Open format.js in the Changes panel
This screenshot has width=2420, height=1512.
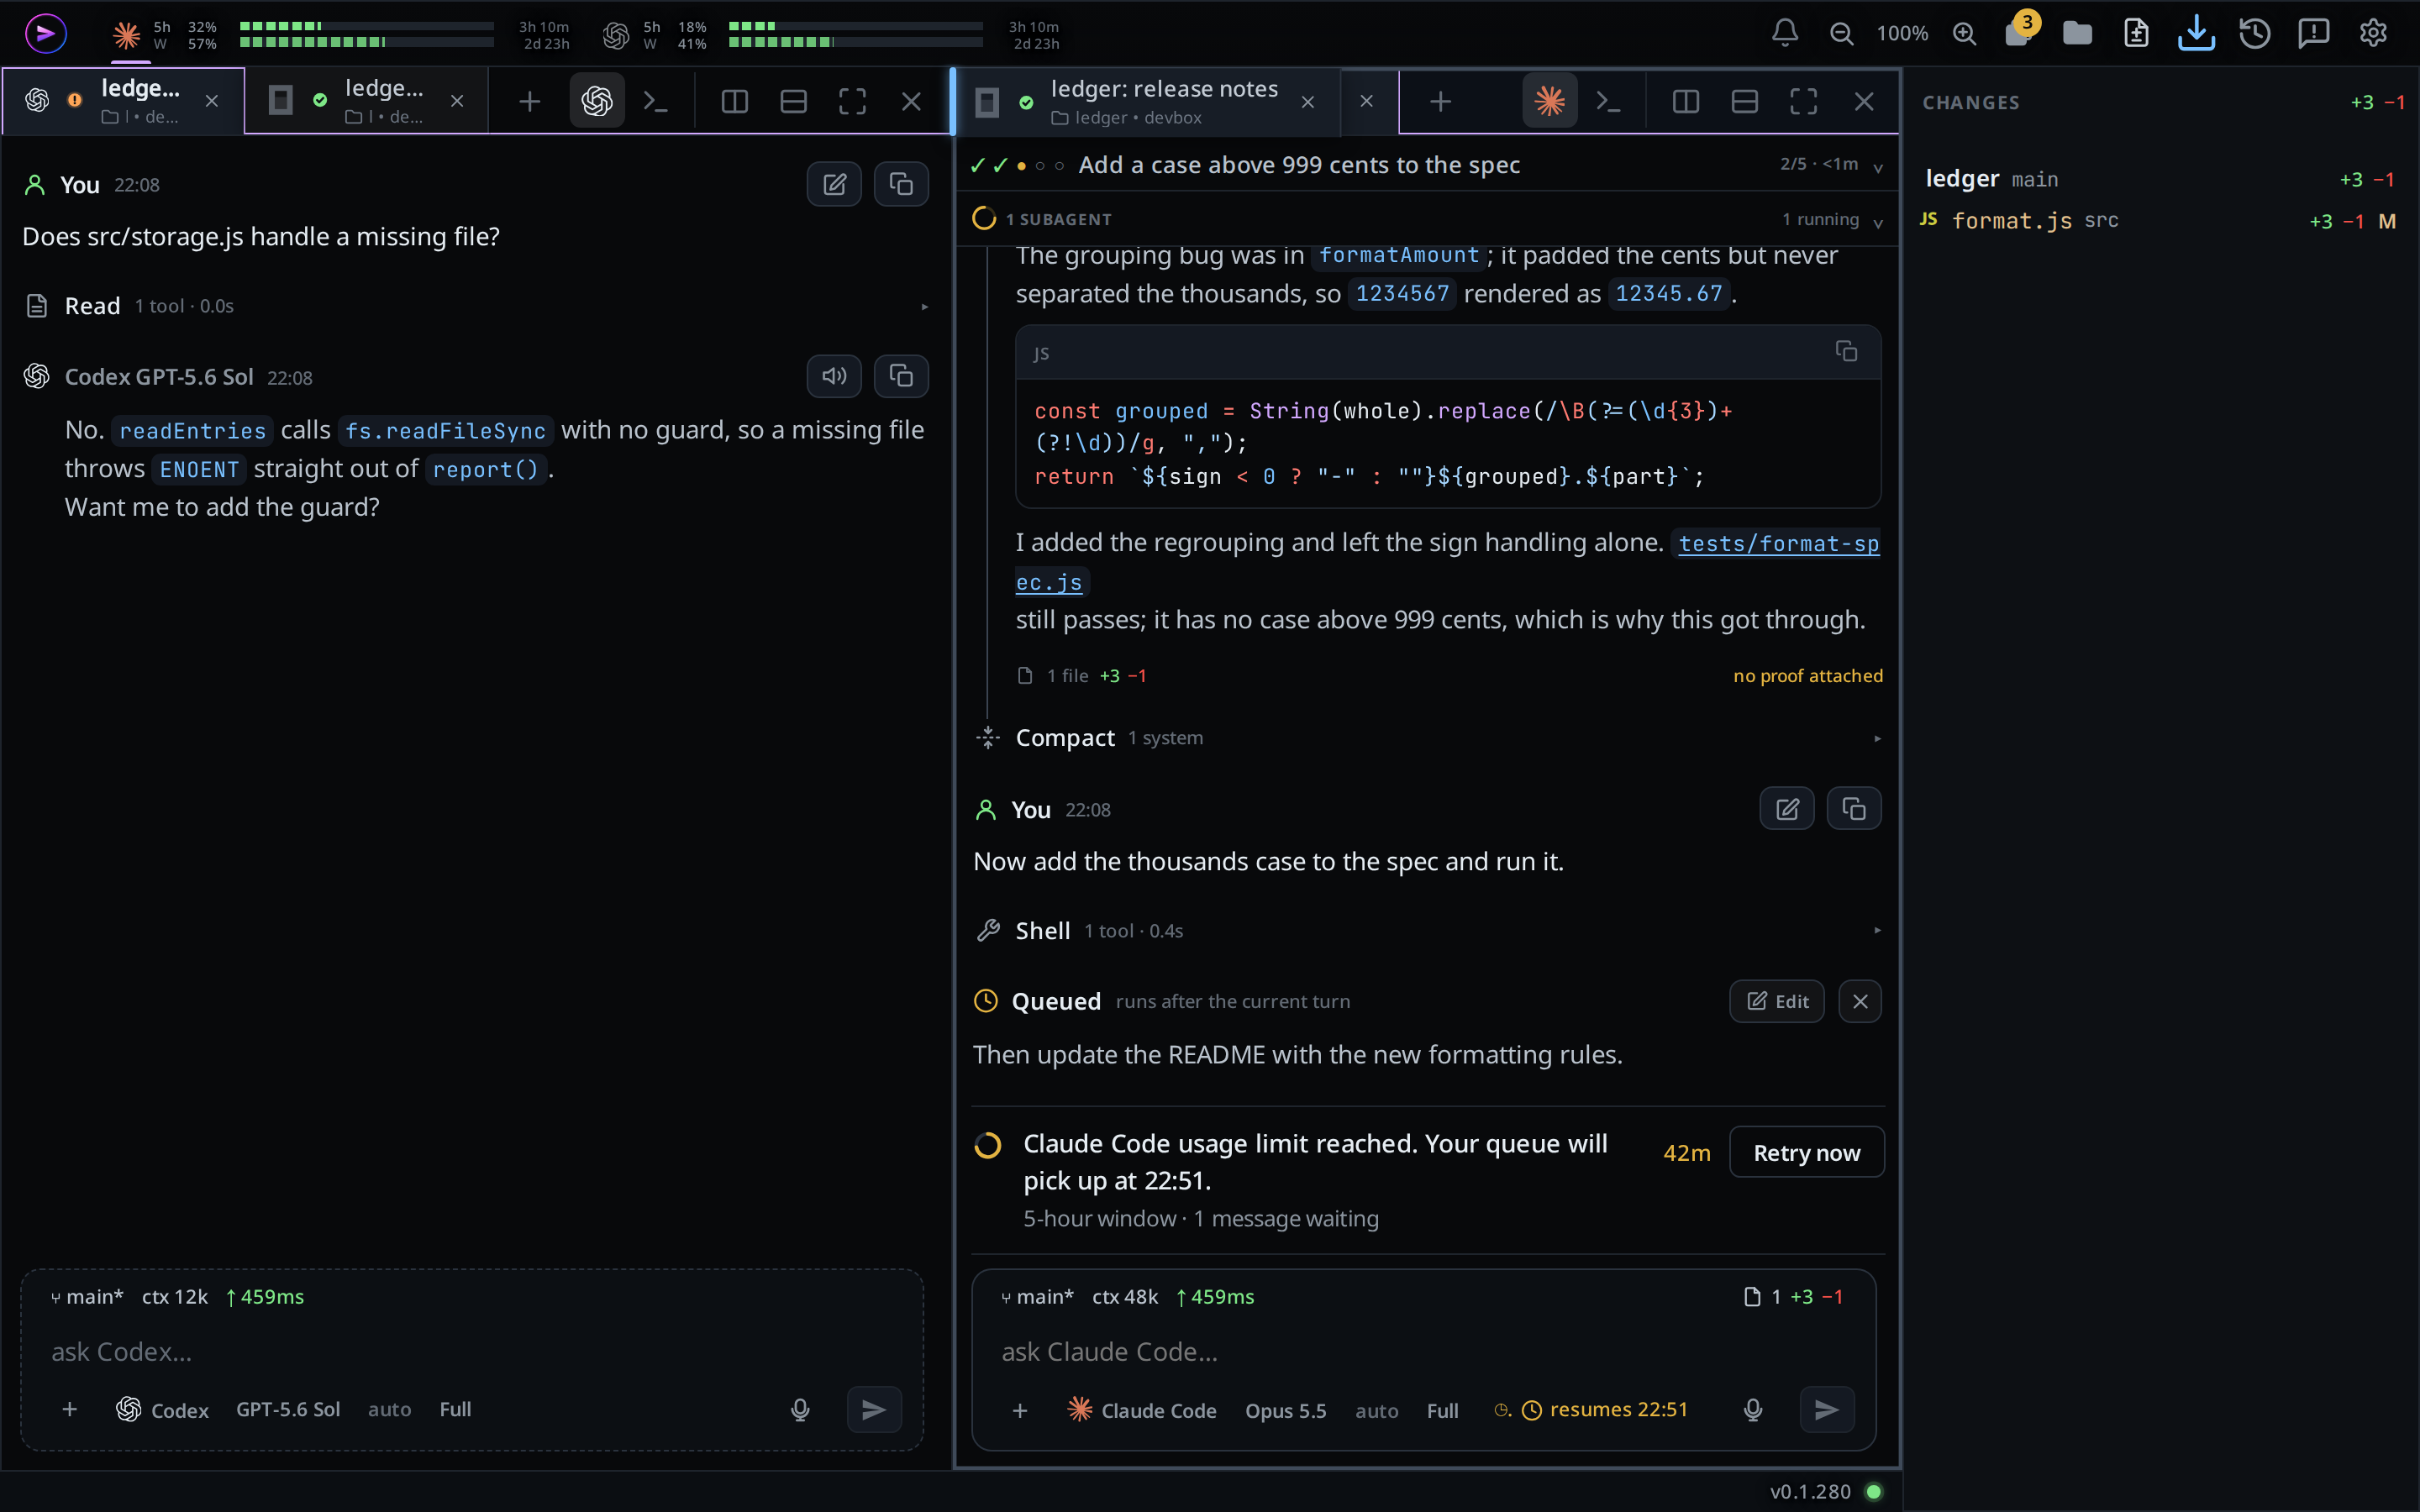click(2159, 221)
